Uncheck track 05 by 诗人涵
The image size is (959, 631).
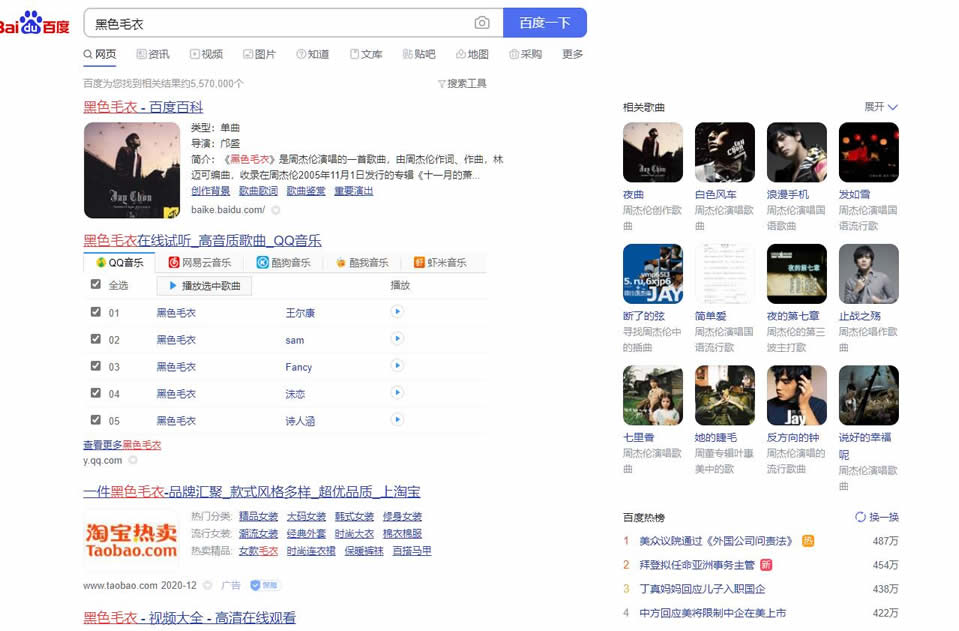[x=94, y=420]
